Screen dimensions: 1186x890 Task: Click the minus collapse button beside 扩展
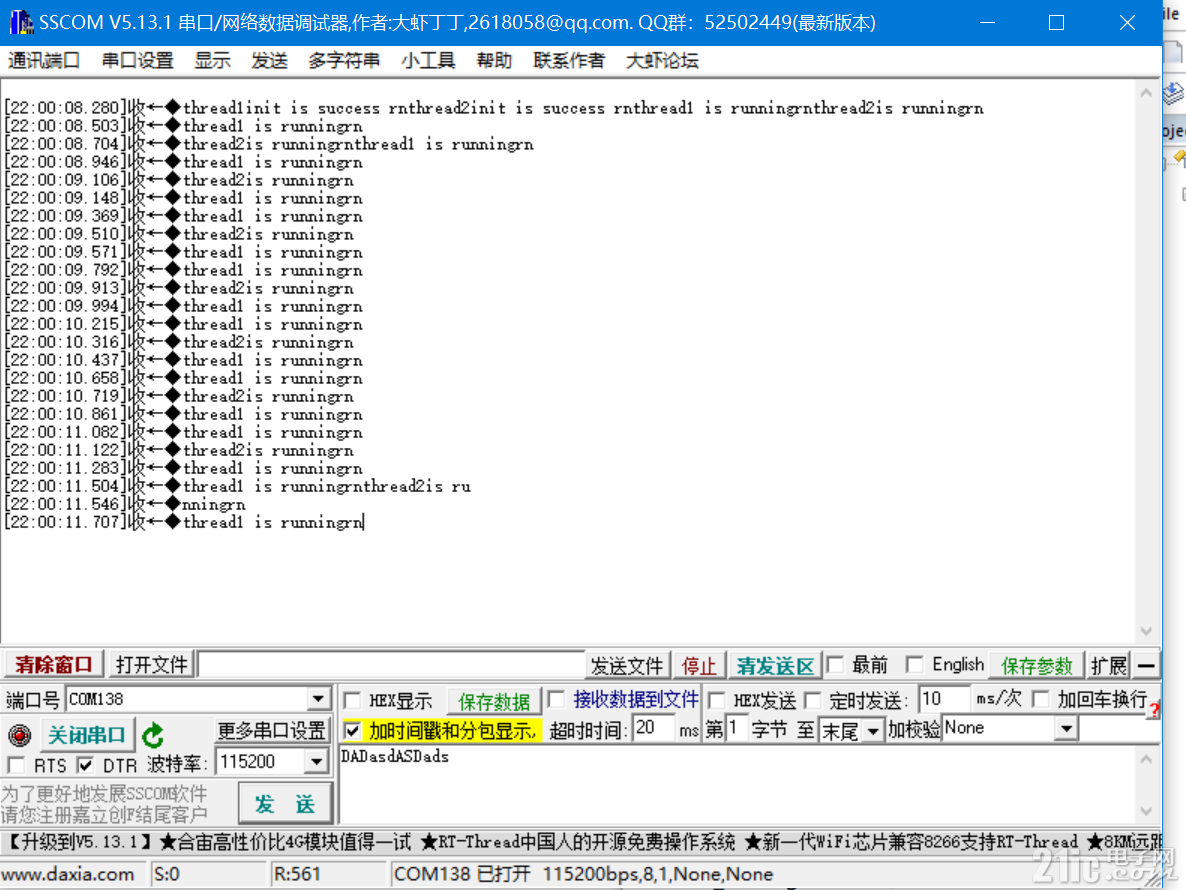(x=1146, y=665)
